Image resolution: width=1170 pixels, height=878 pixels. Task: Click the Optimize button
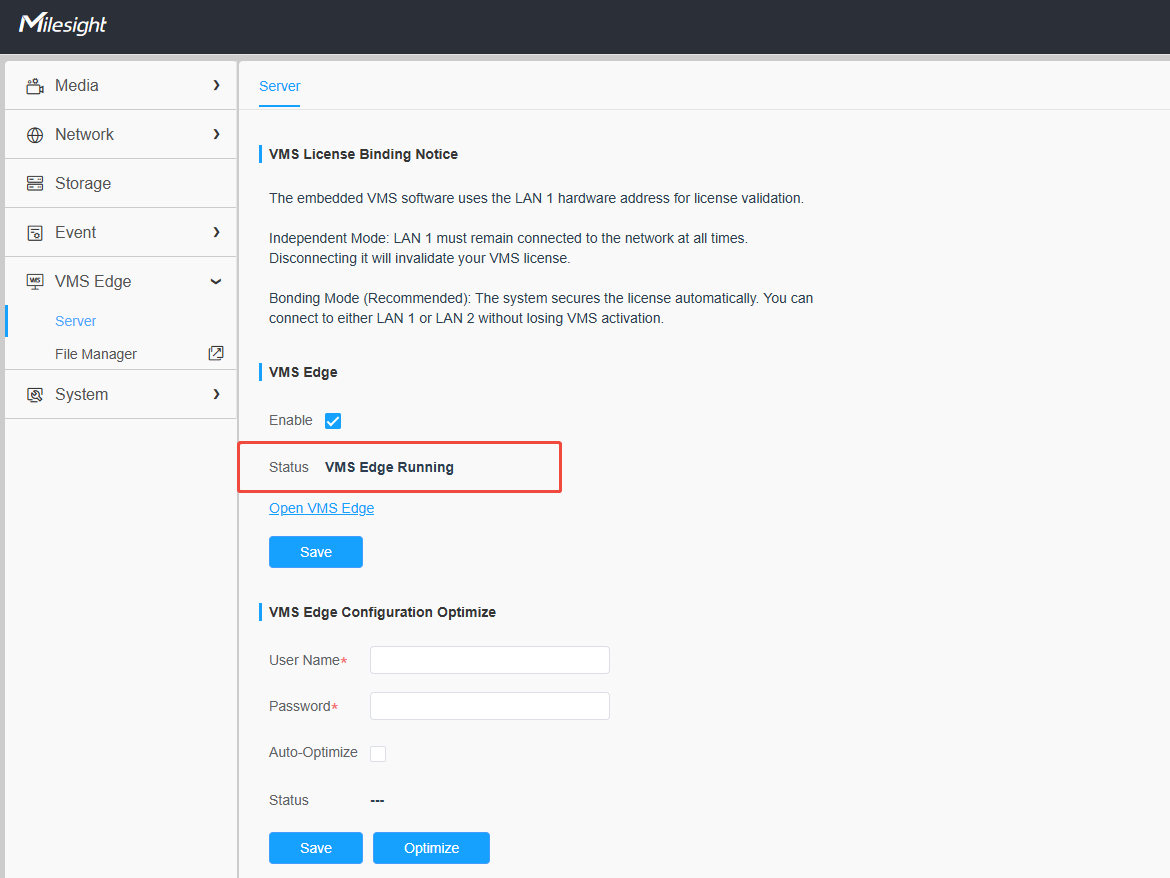pyautogui.click(x=431, y=848)
